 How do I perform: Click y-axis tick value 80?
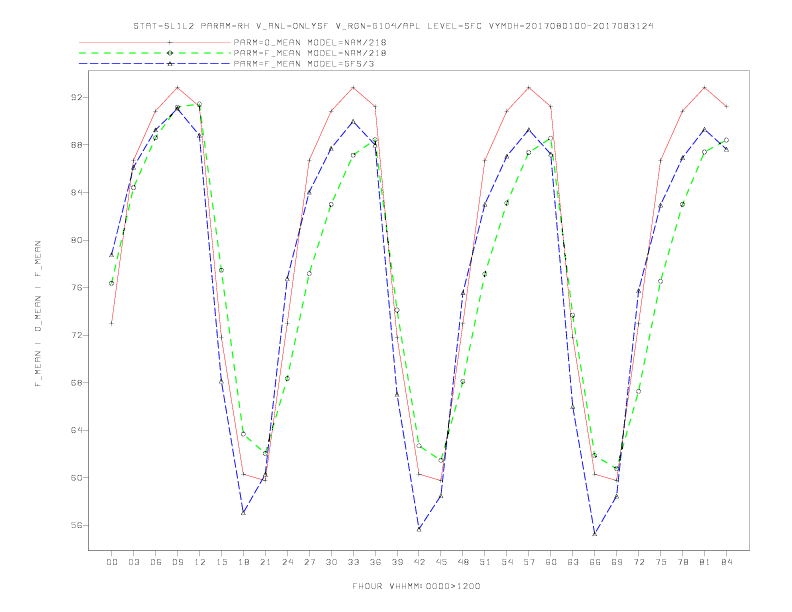[x=76, y=240]
